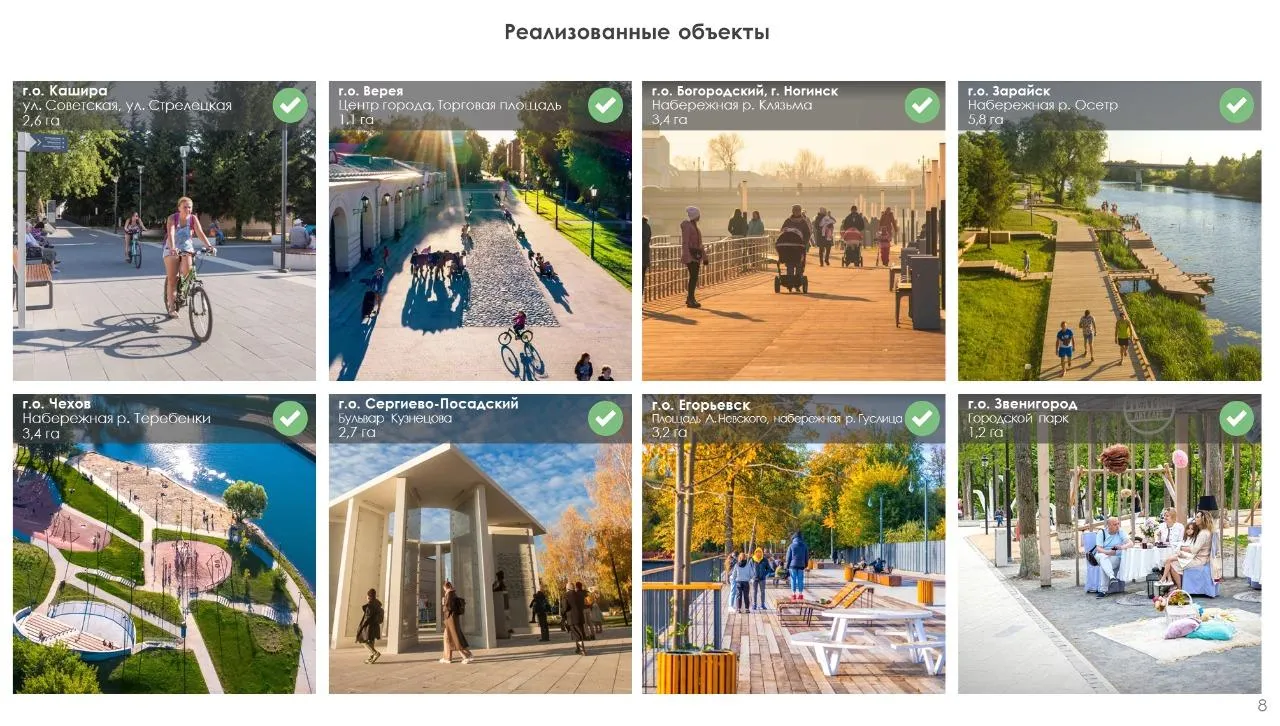Image resolution: width=1280 pixels, height=726 pixels.
Task: Click the green checkmark on Верея card
Action: point(605,105)
